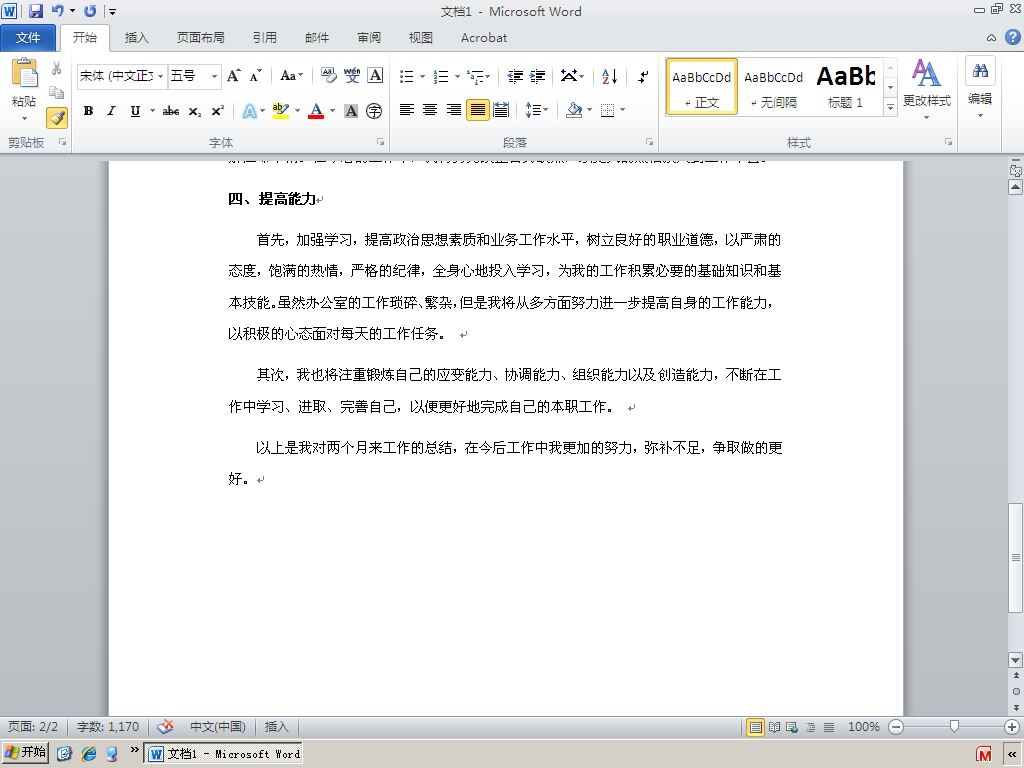Switch to the 插入 ribbon tab
The image size is (1024, 768).
pos(136,38)
